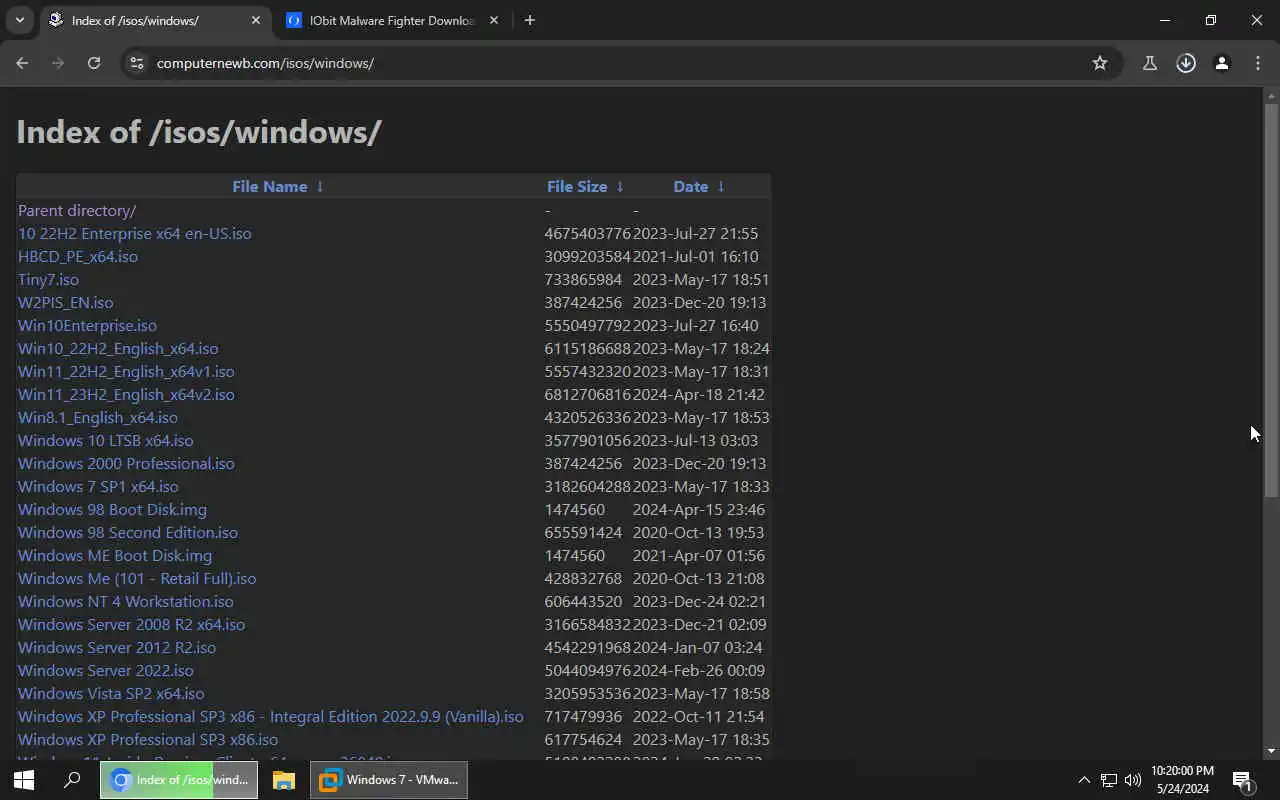
Task: Open the volume control in tray
Action: tap(1133, 780)
